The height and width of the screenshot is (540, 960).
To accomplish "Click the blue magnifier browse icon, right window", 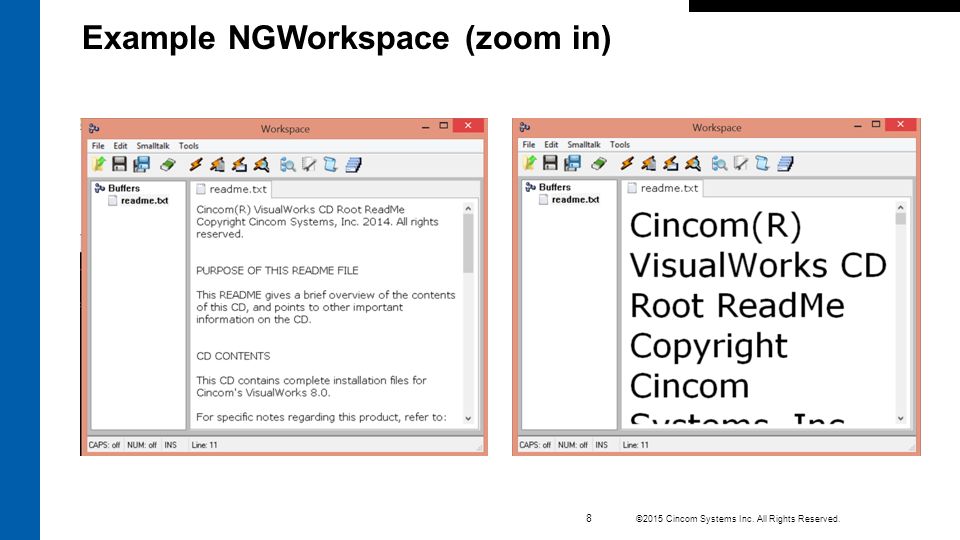I will [719, 163].
